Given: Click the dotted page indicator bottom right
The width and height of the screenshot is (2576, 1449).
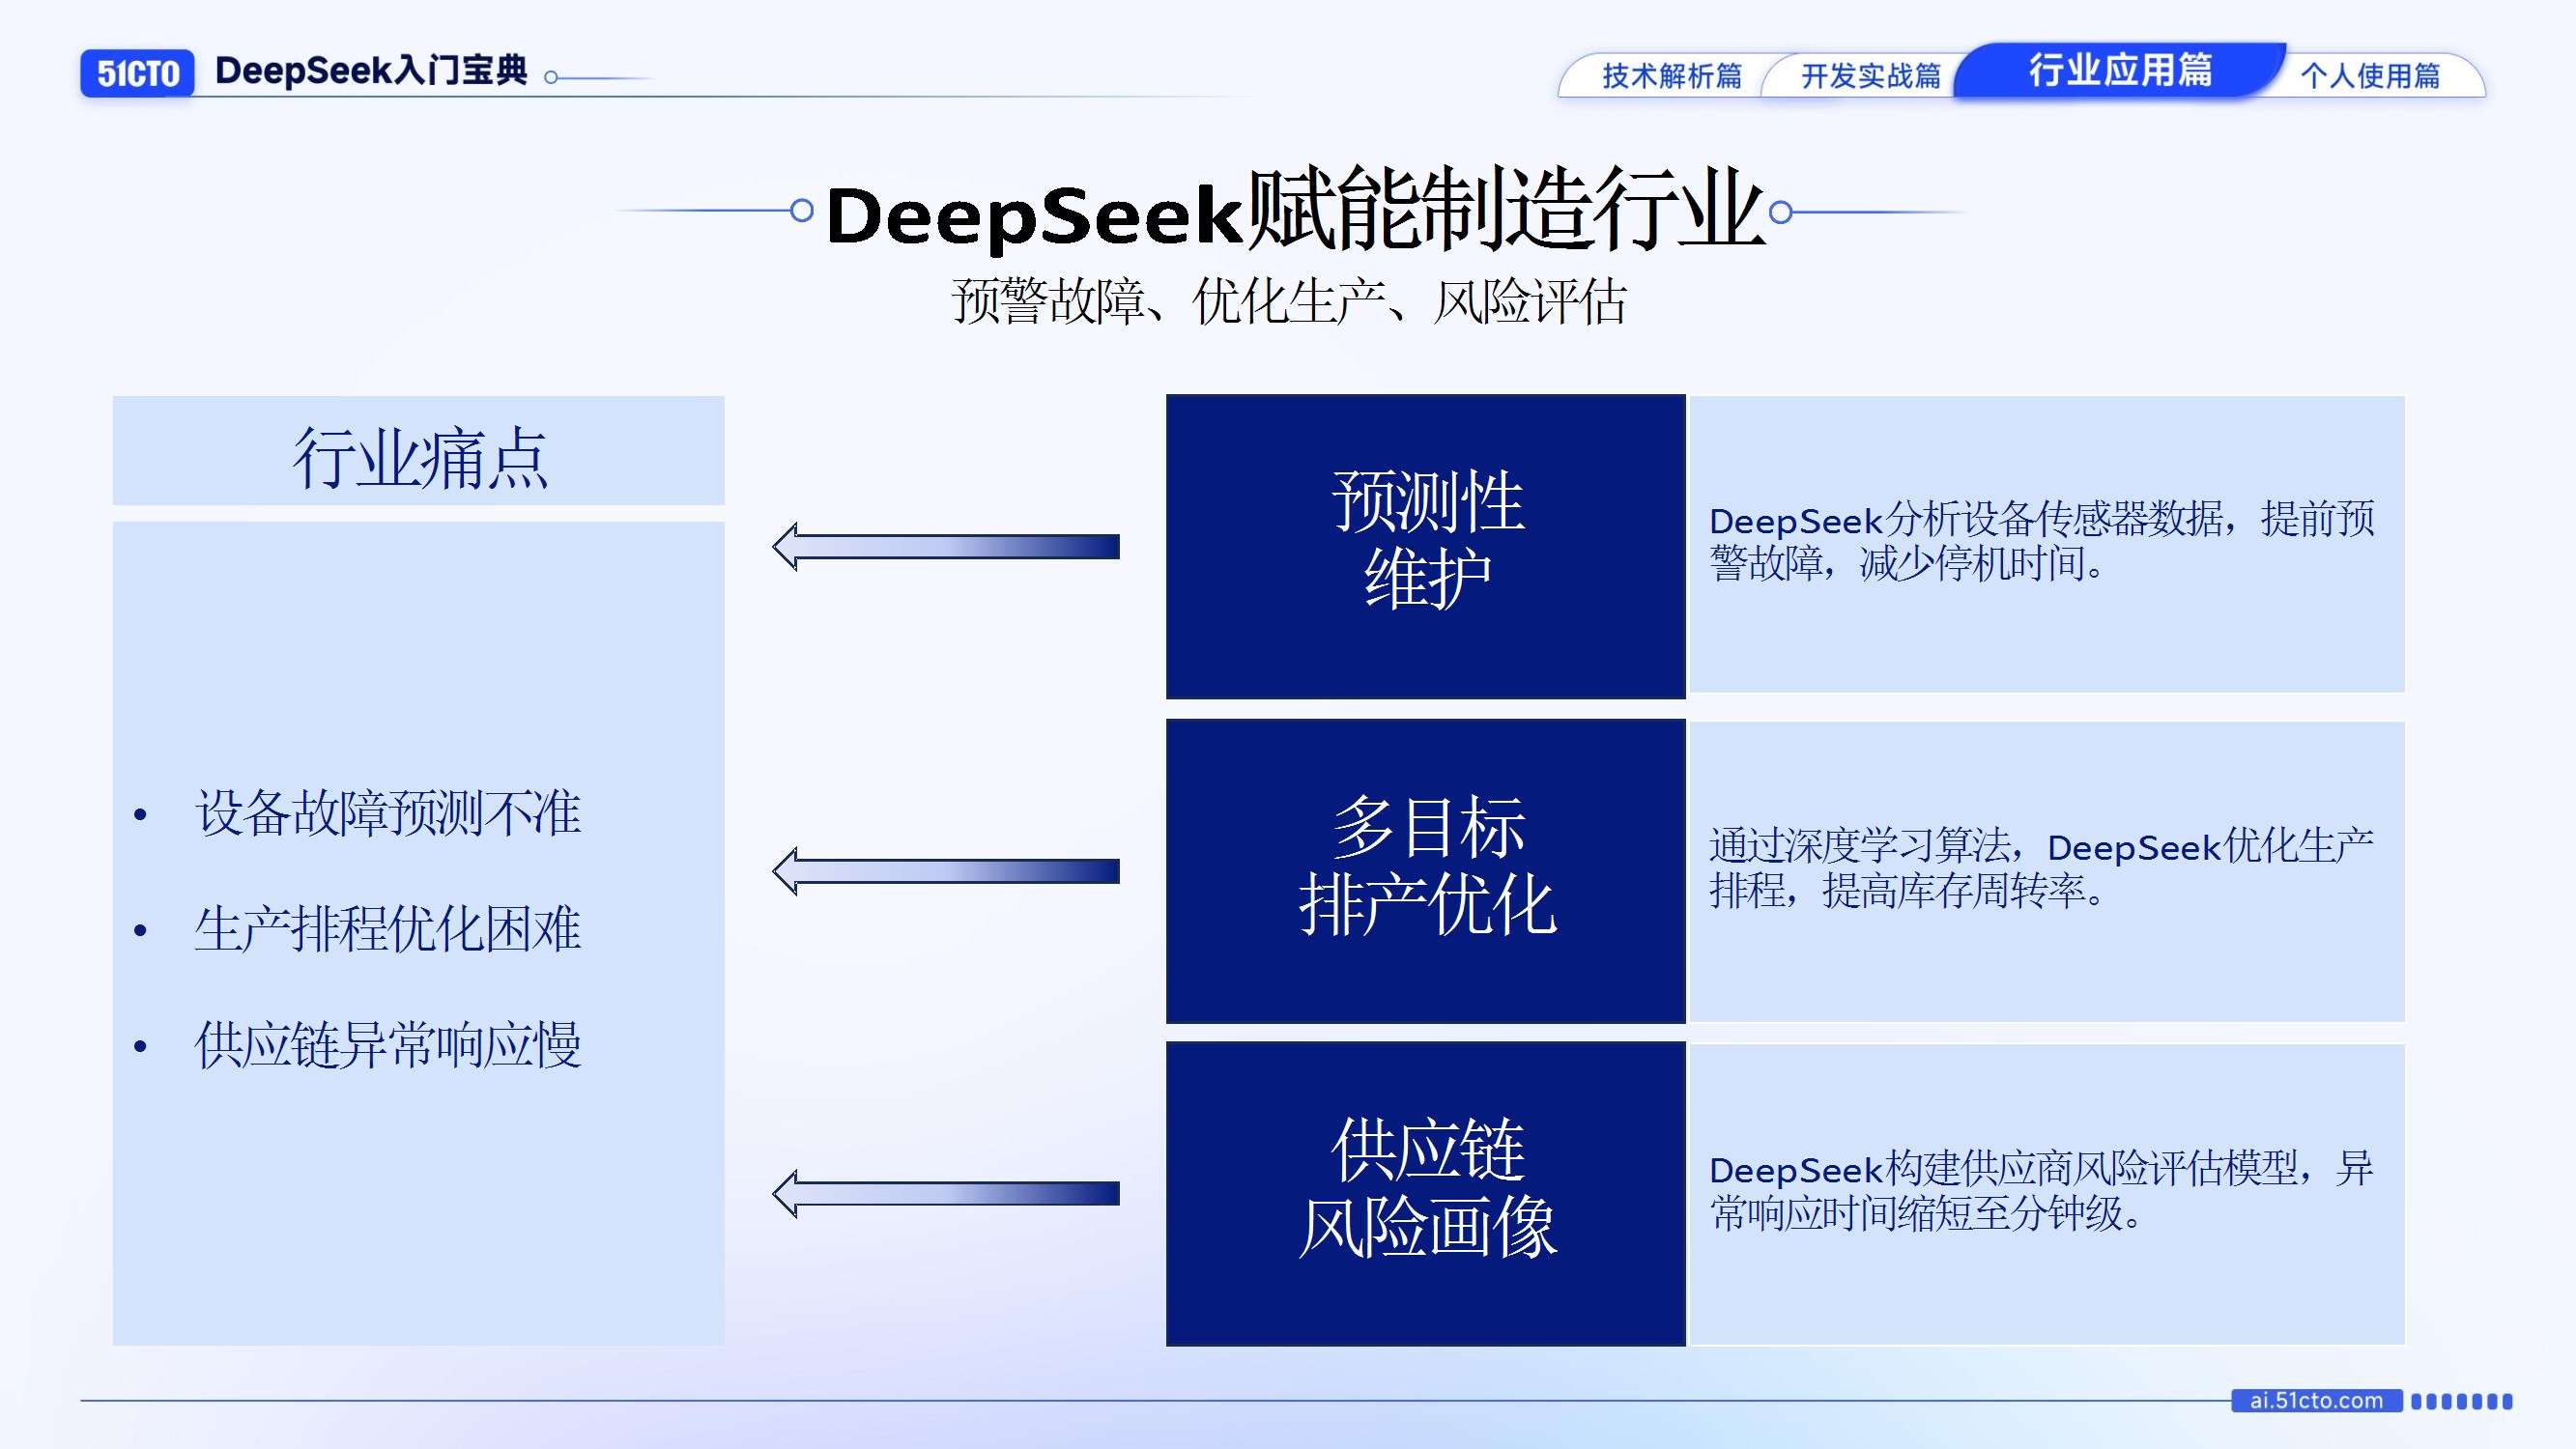Looking at the screenshot, I should [x=2461, y=1401].
